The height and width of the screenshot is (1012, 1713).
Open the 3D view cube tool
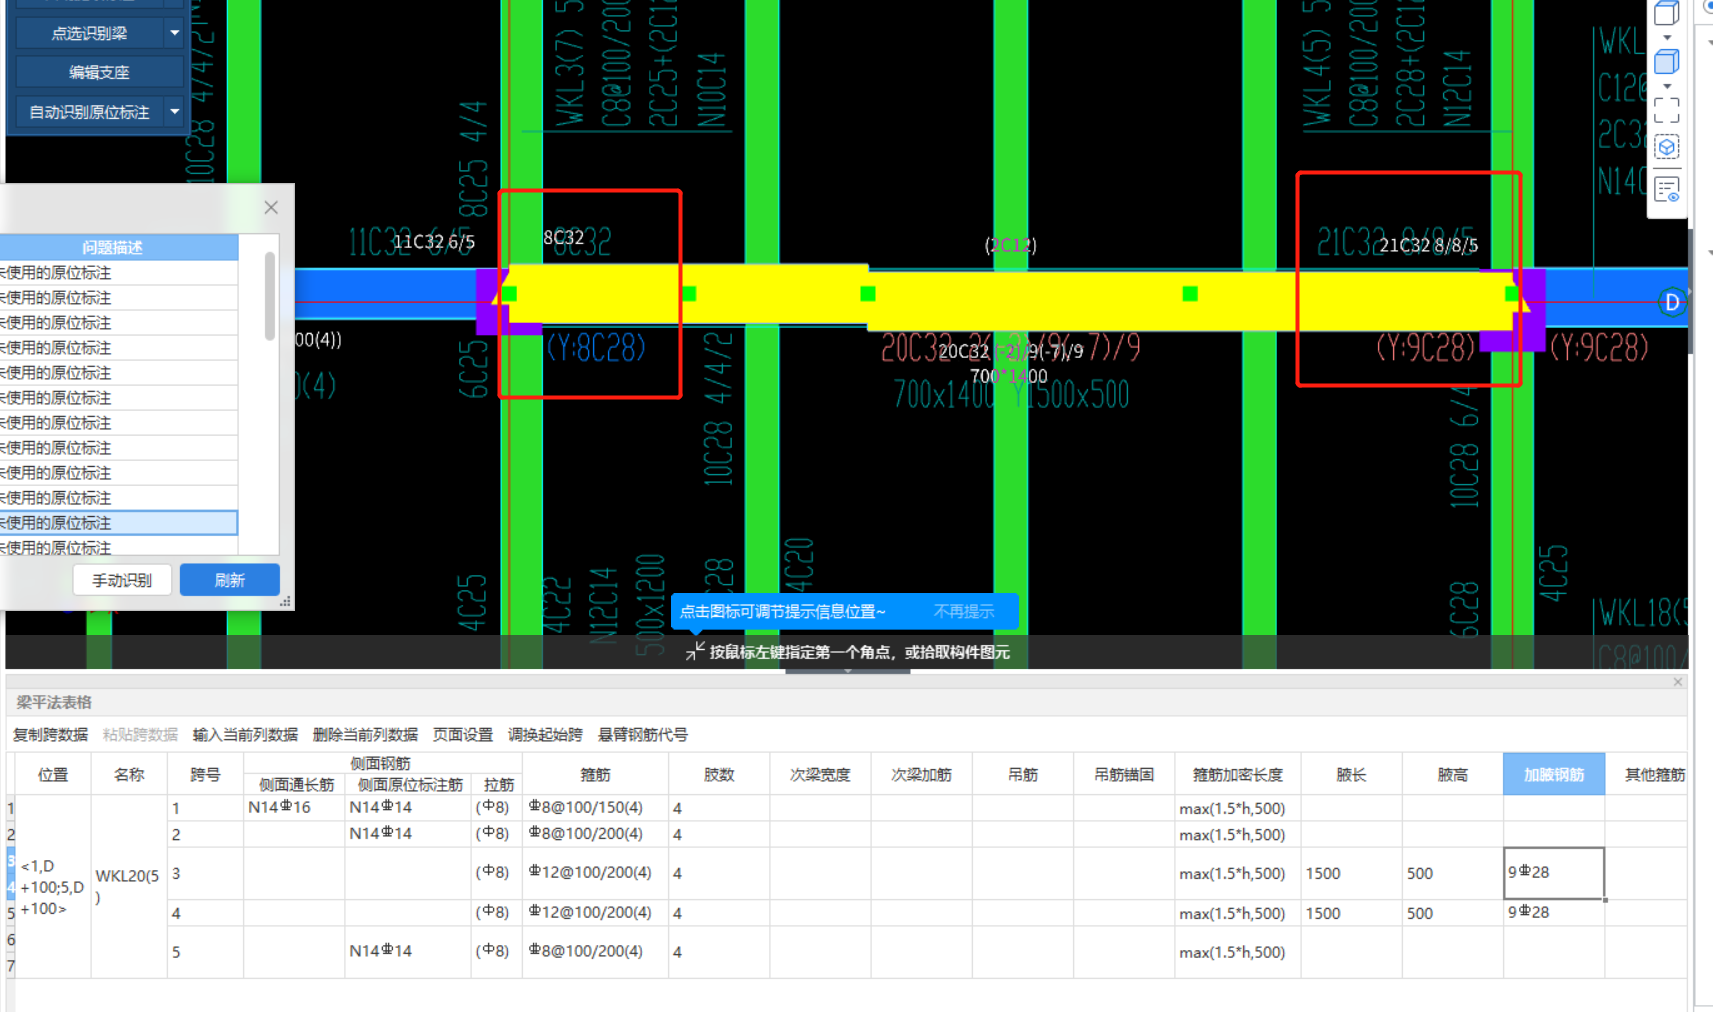1666,13
